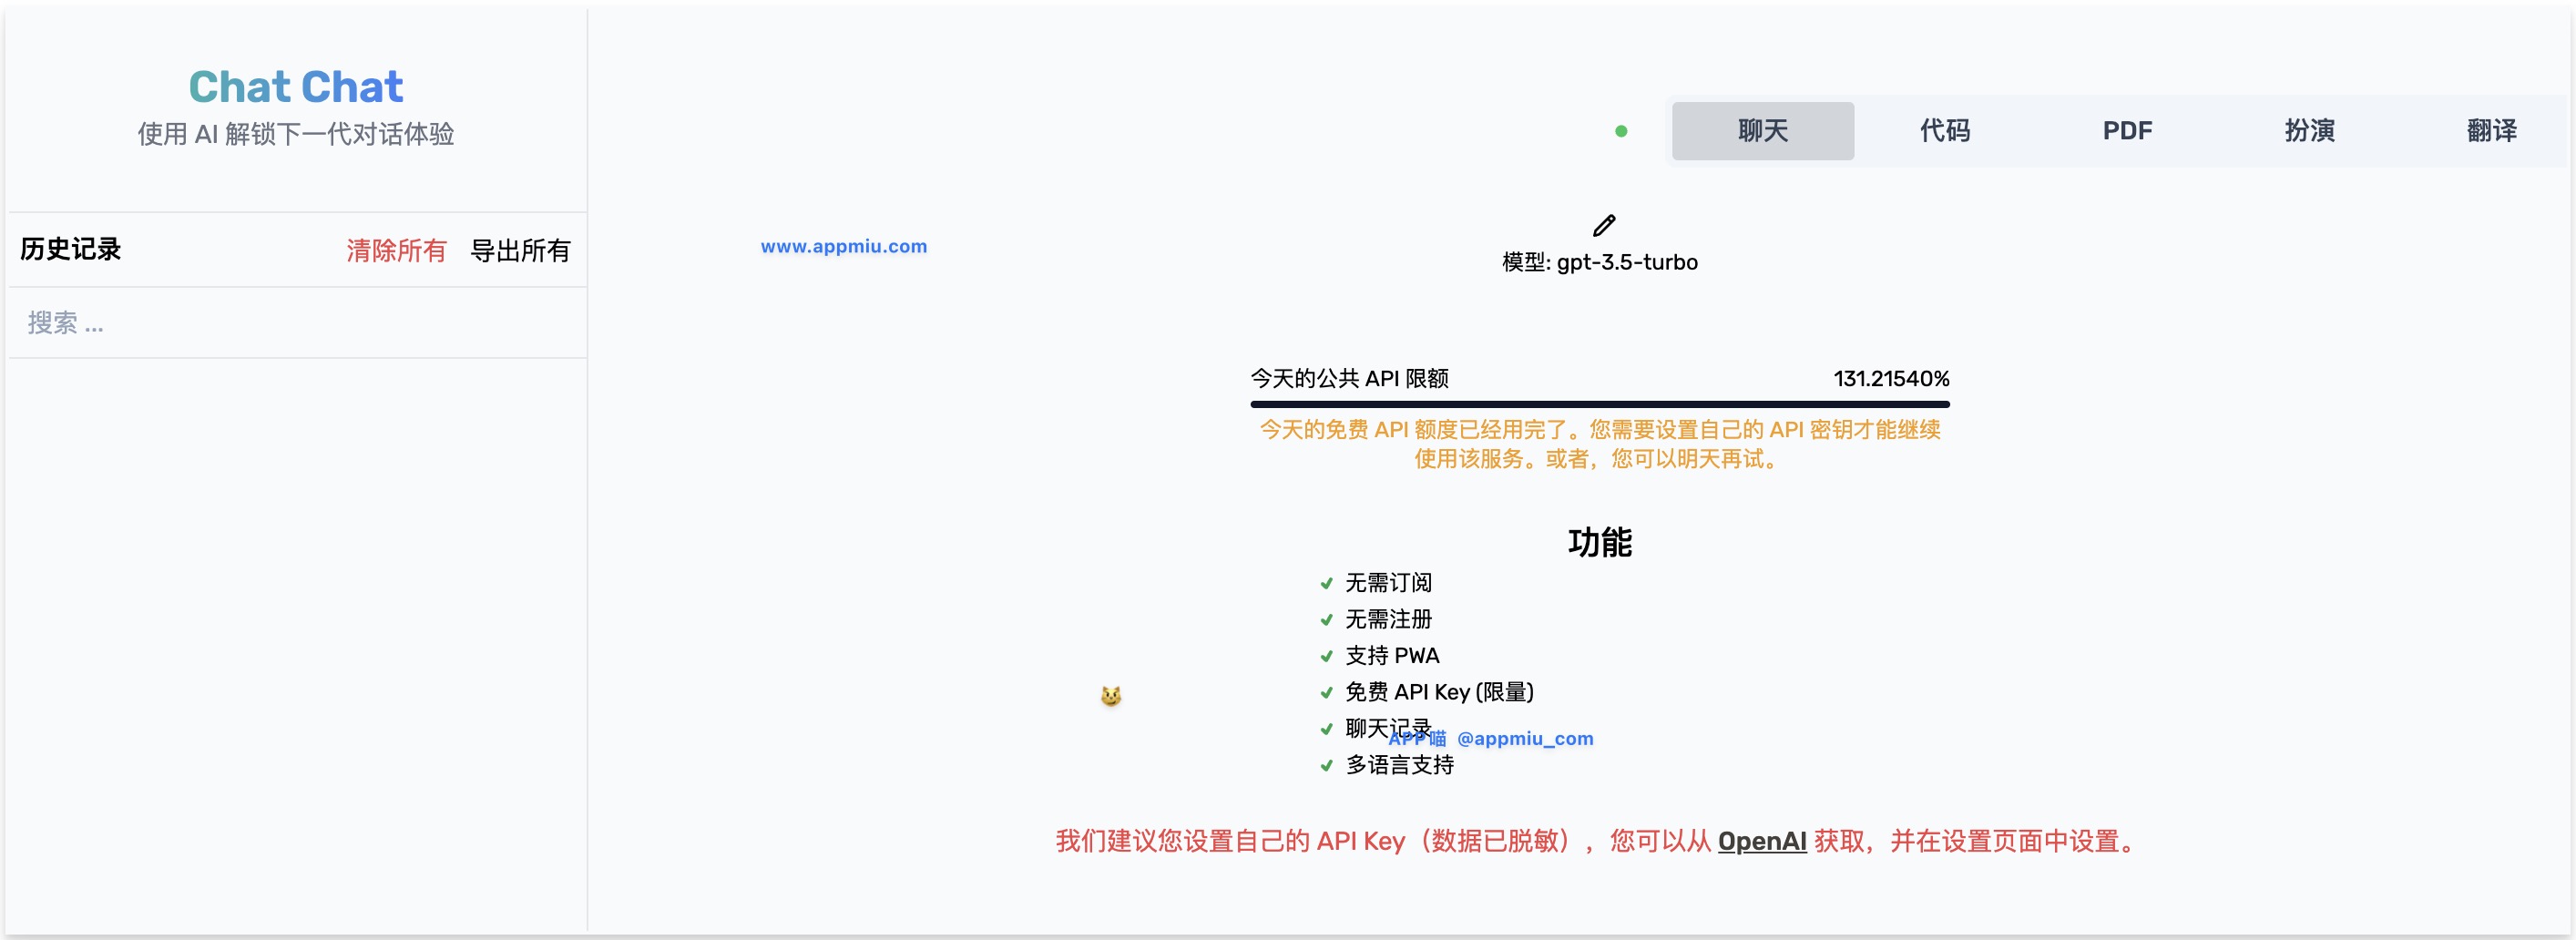Click the cat emoji icon
This screenshot has width=2576, height=940.
[1110, 696]
